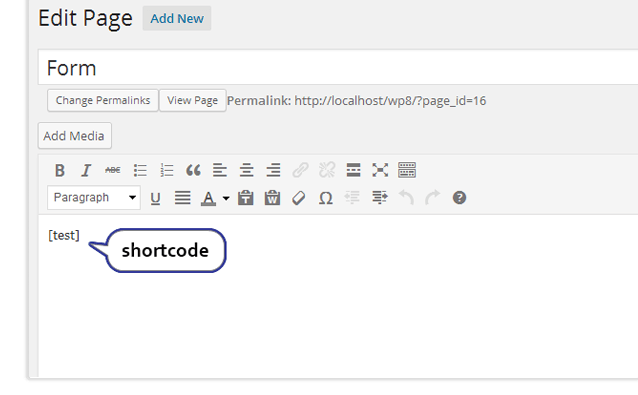Toggle italic formatting
The image size is (638, 395).
(x=86, y=170)
